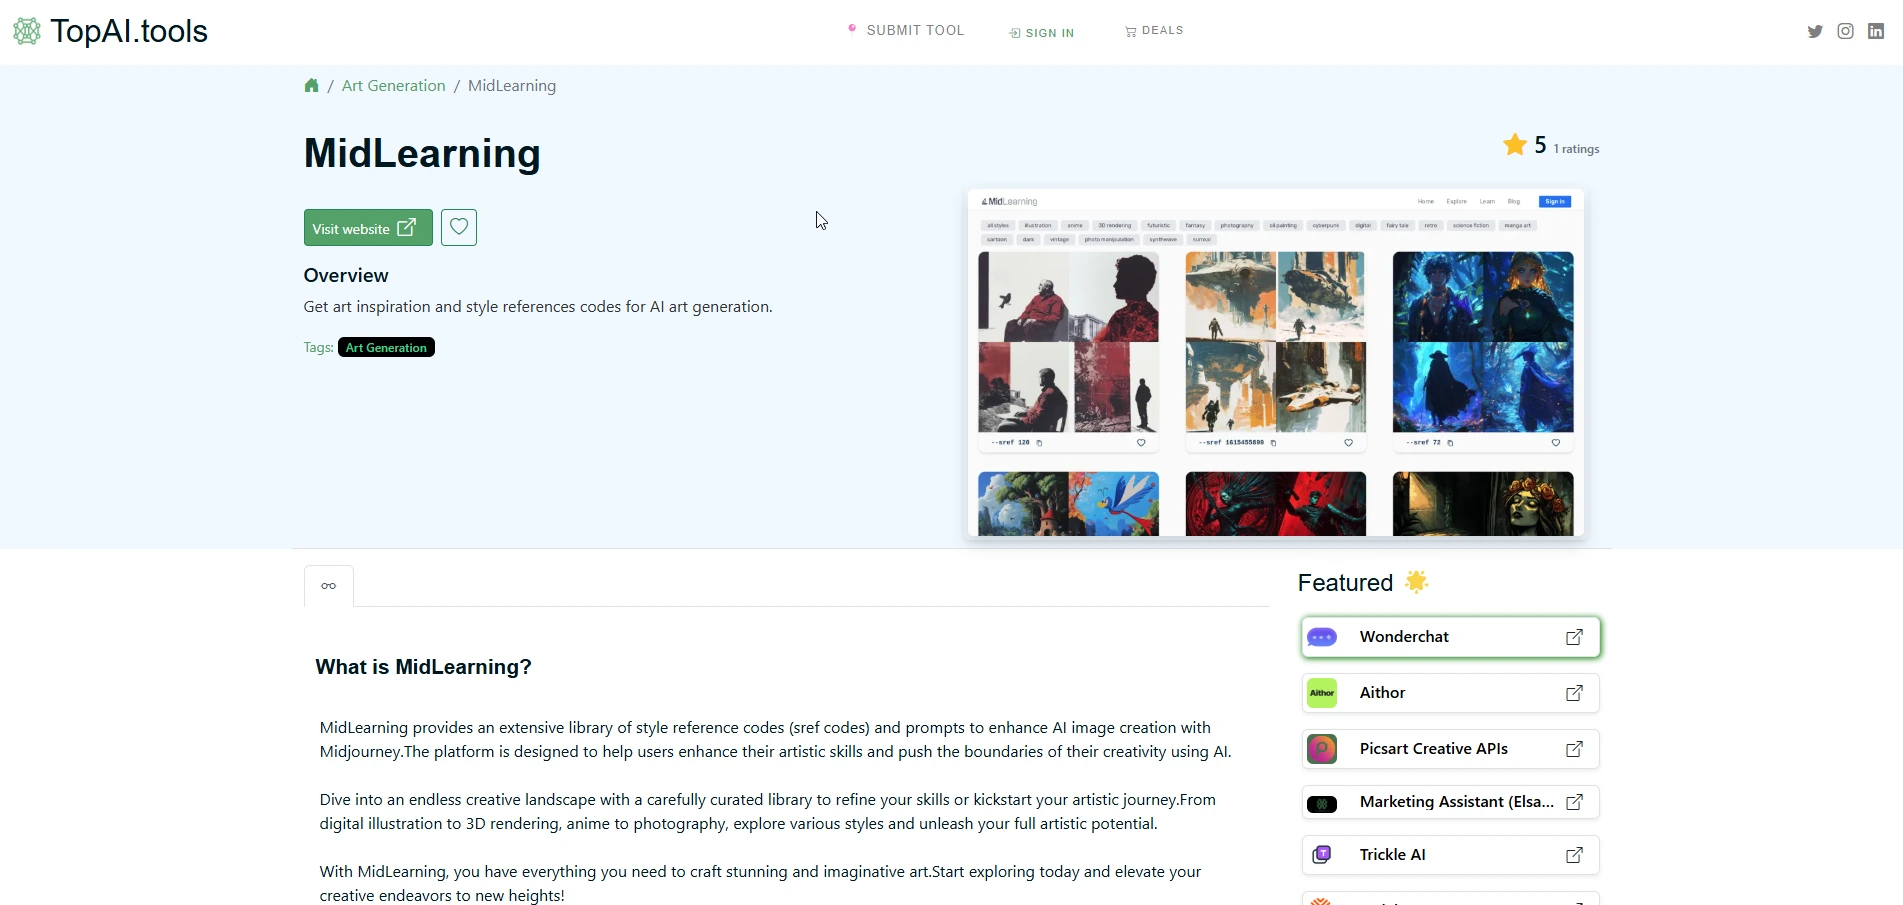
Task: Click the MidLearning page title
Action: [x=422, y=153]
